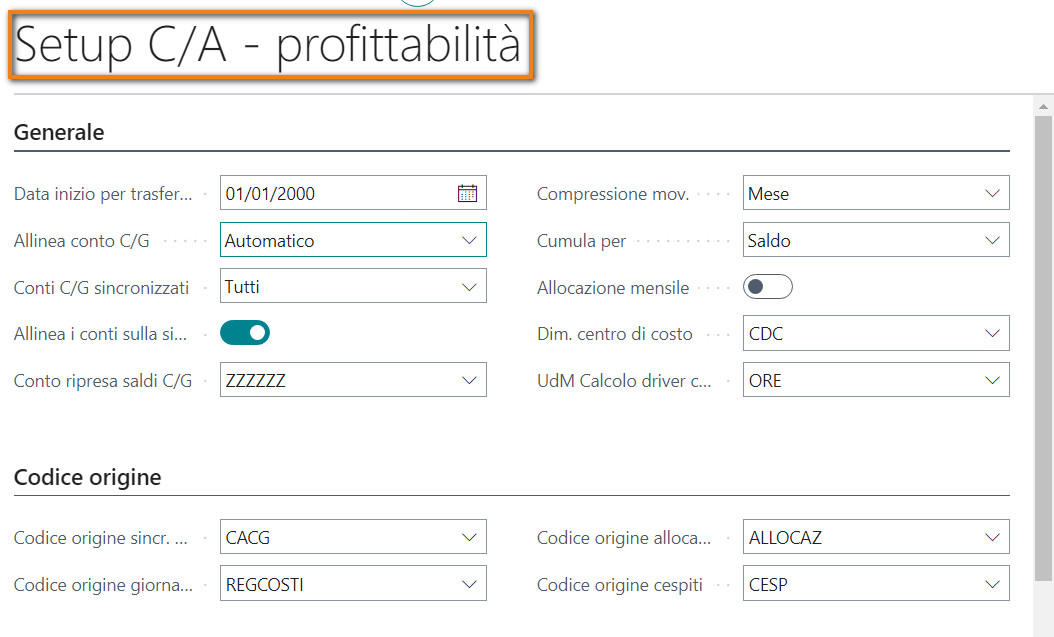Open Conti C/G sincronizzati dropdown
1054x637 pixels.
(469, 287)
